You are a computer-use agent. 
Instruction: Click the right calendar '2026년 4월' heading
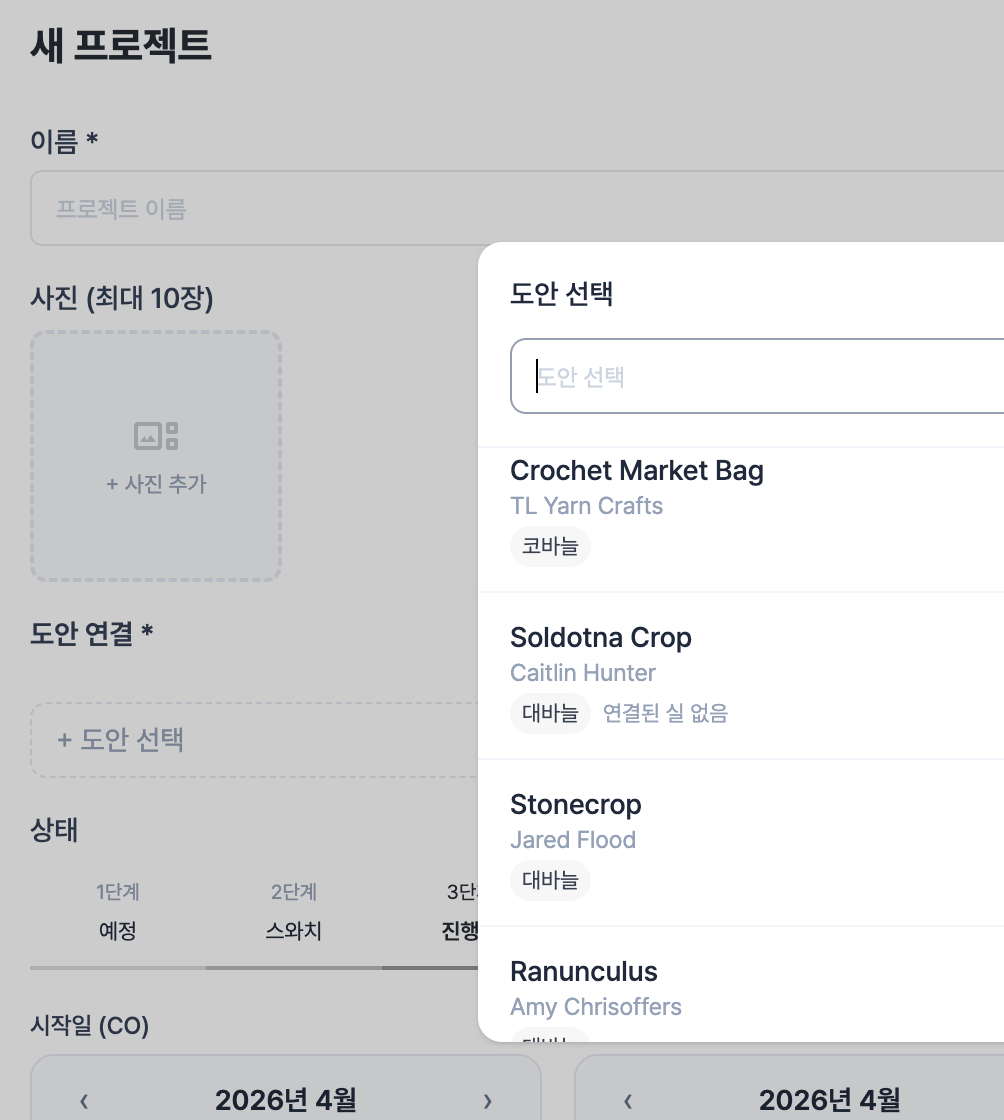pyautogui.click(x=830, y=1101)
